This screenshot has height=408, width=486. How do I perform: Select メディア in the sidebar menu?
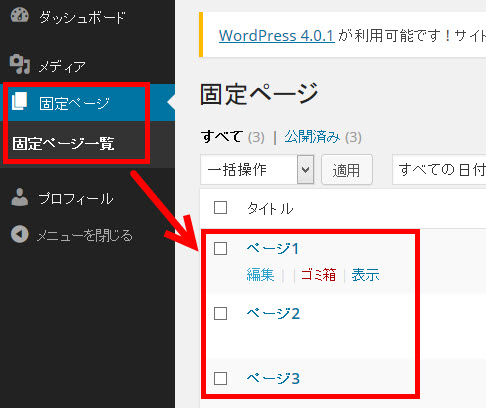[x=62, y=67]
